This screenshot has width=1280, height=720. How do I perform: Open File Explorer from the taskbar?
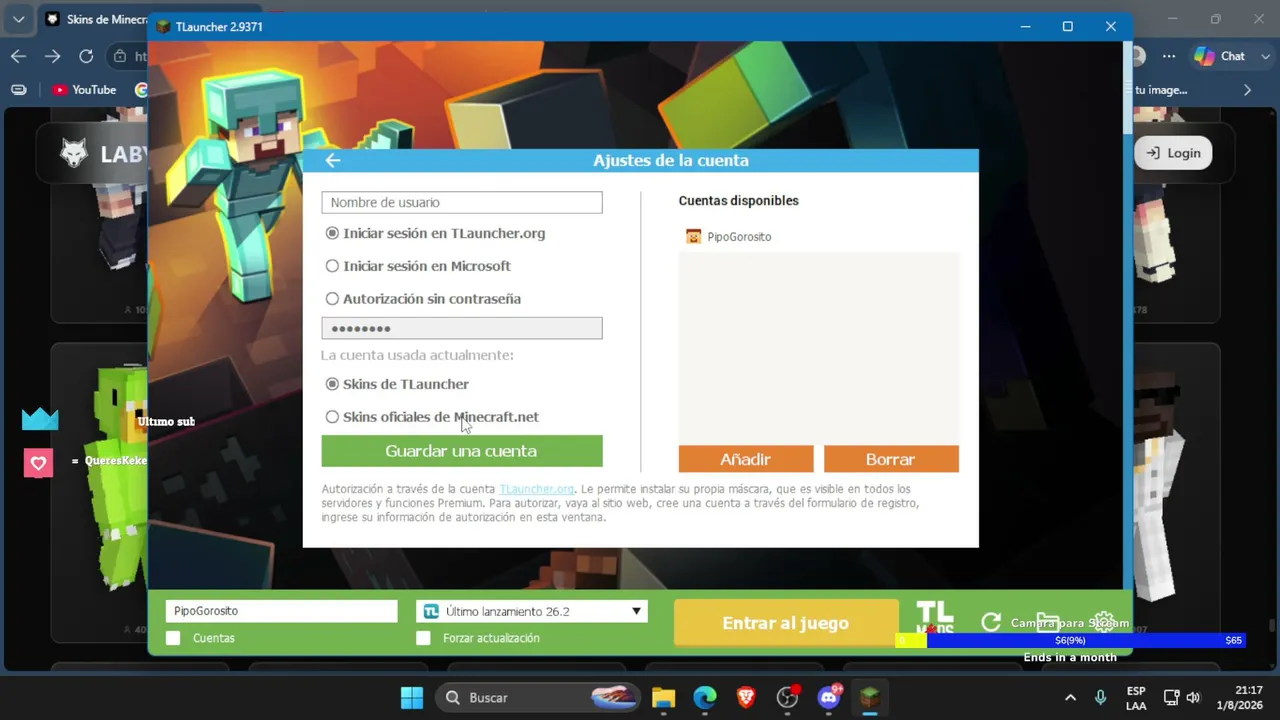(x=663, y=697)
